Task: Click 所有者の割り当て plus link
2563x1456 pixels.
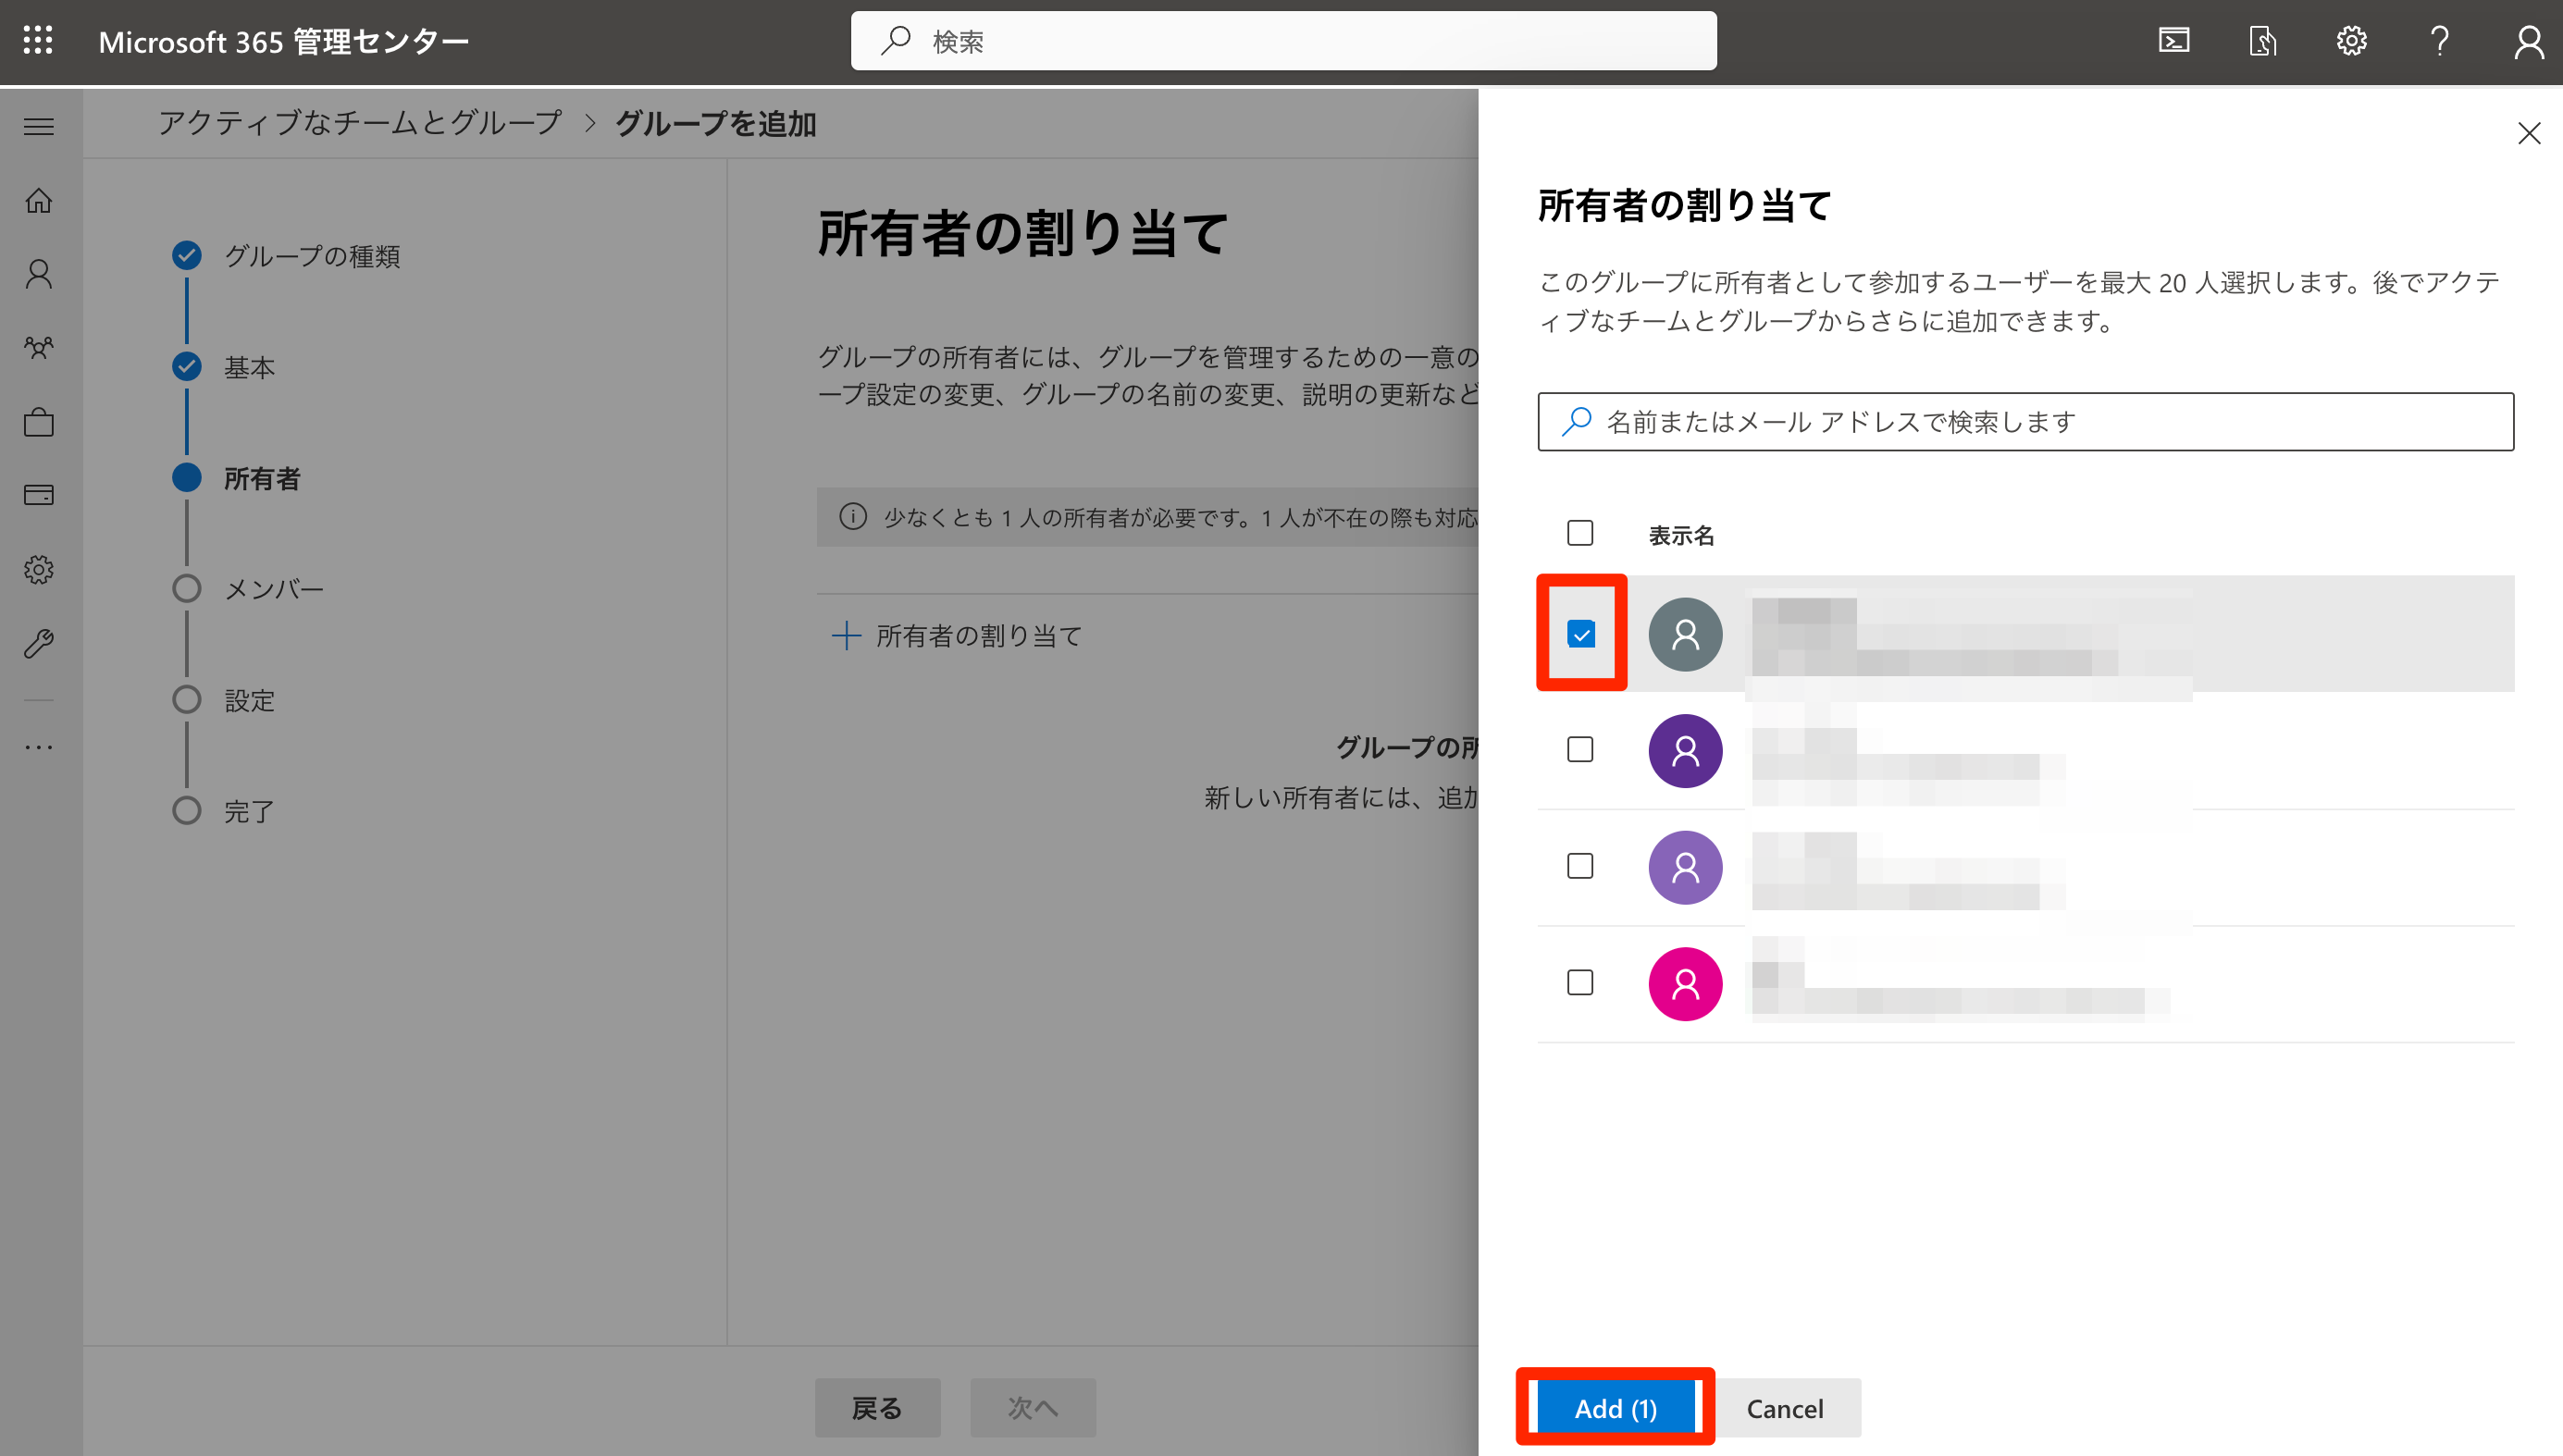Action: pyautogui.click(x=957, y=636)
